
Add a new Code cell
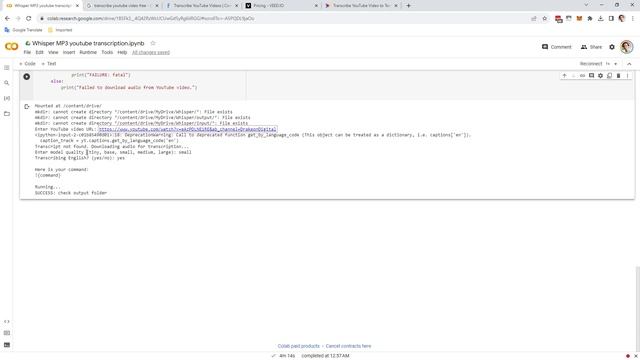tap(27, 64)
